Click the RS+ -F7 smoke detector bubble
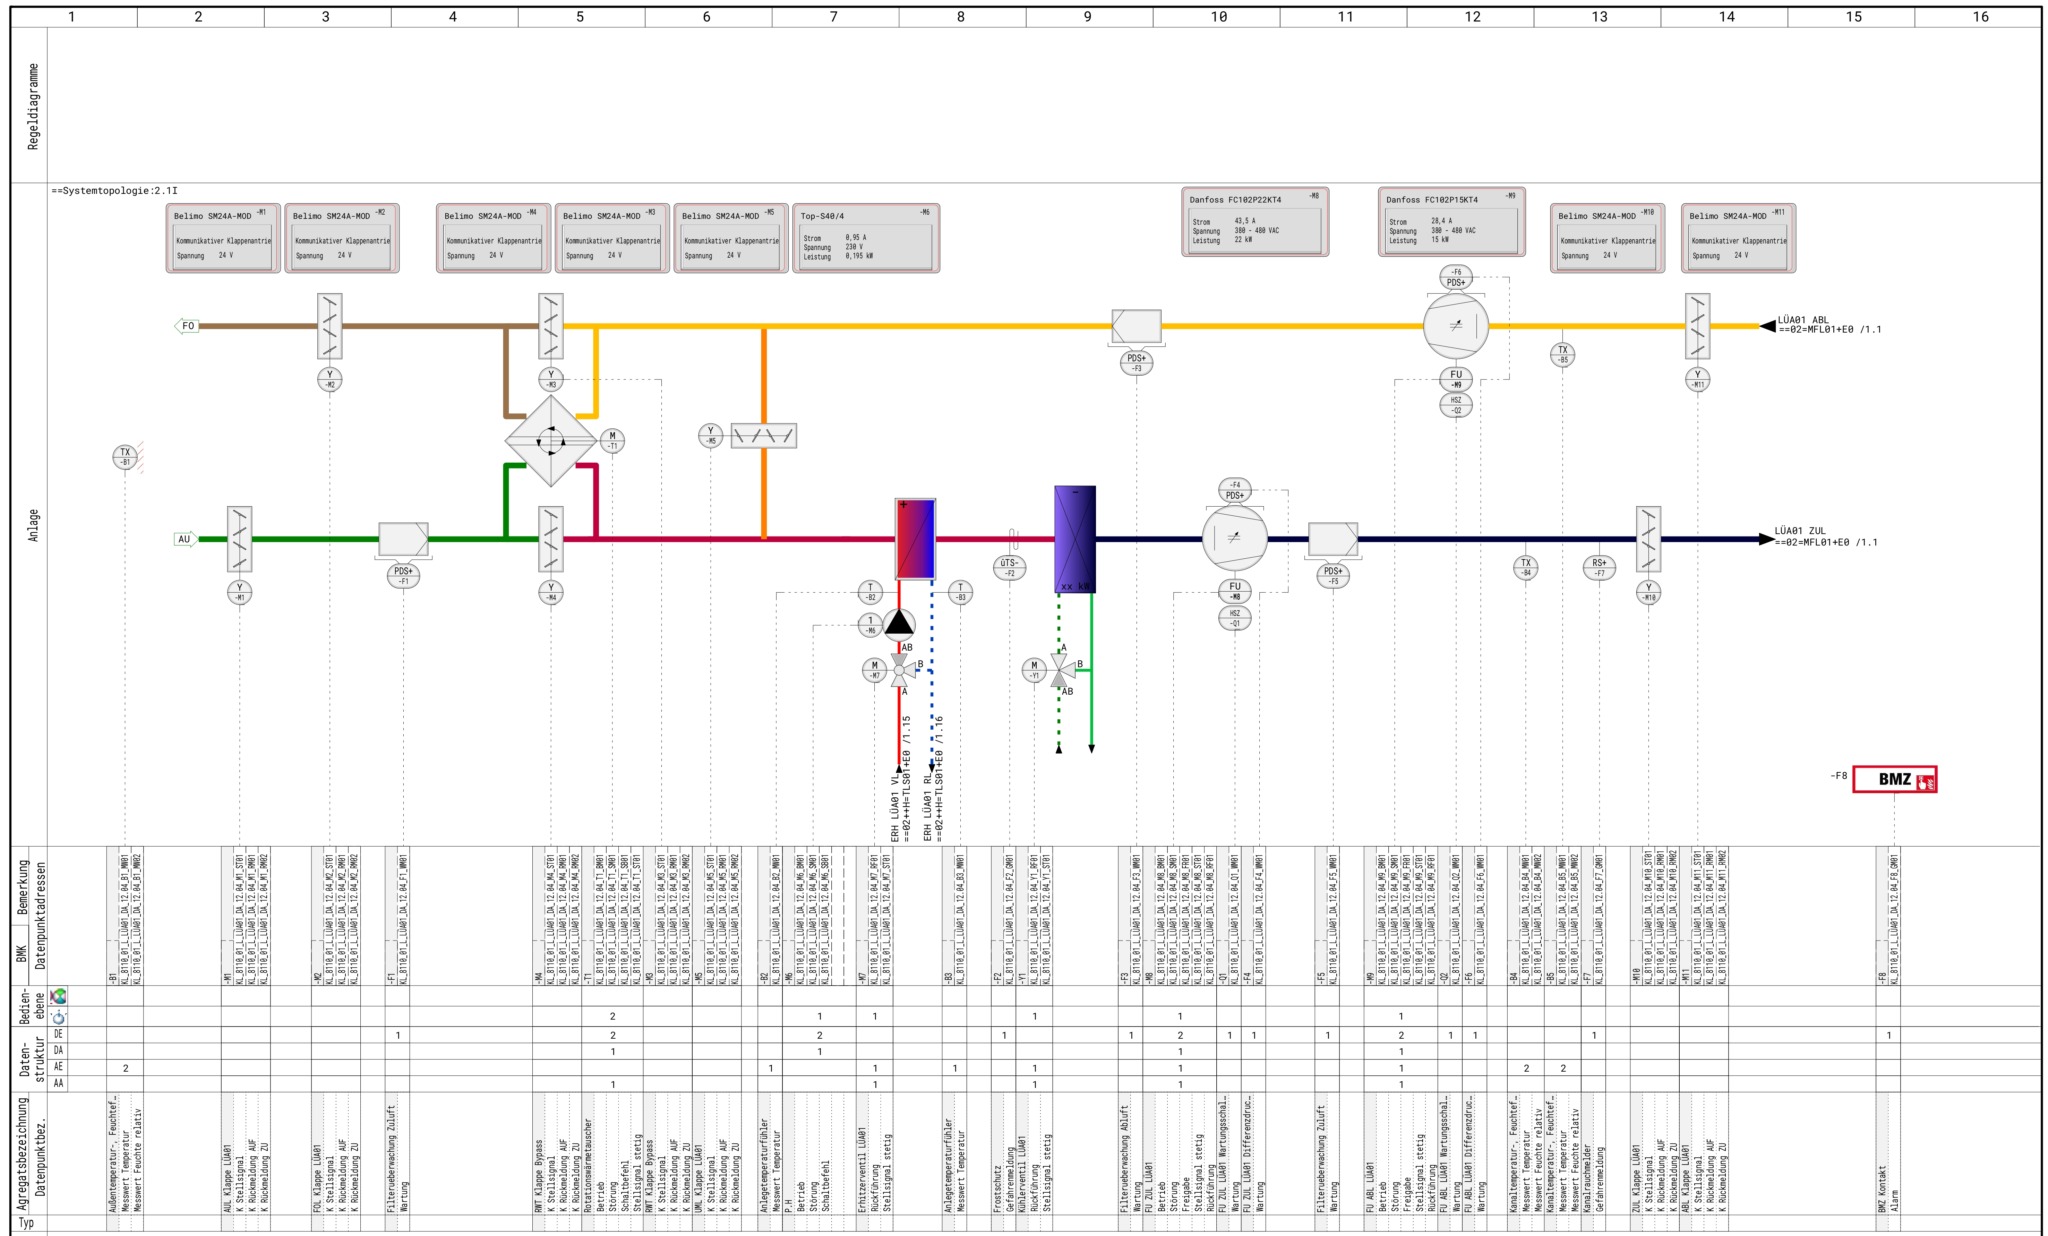 (x=1600, y=568)
